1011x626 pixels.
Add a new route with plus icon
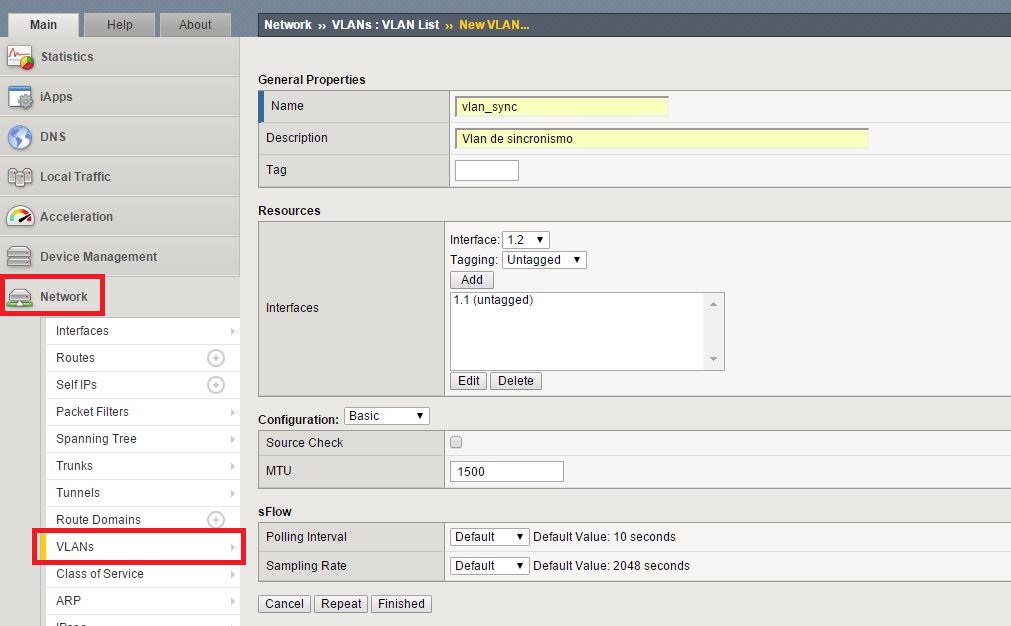pos(215,358)
